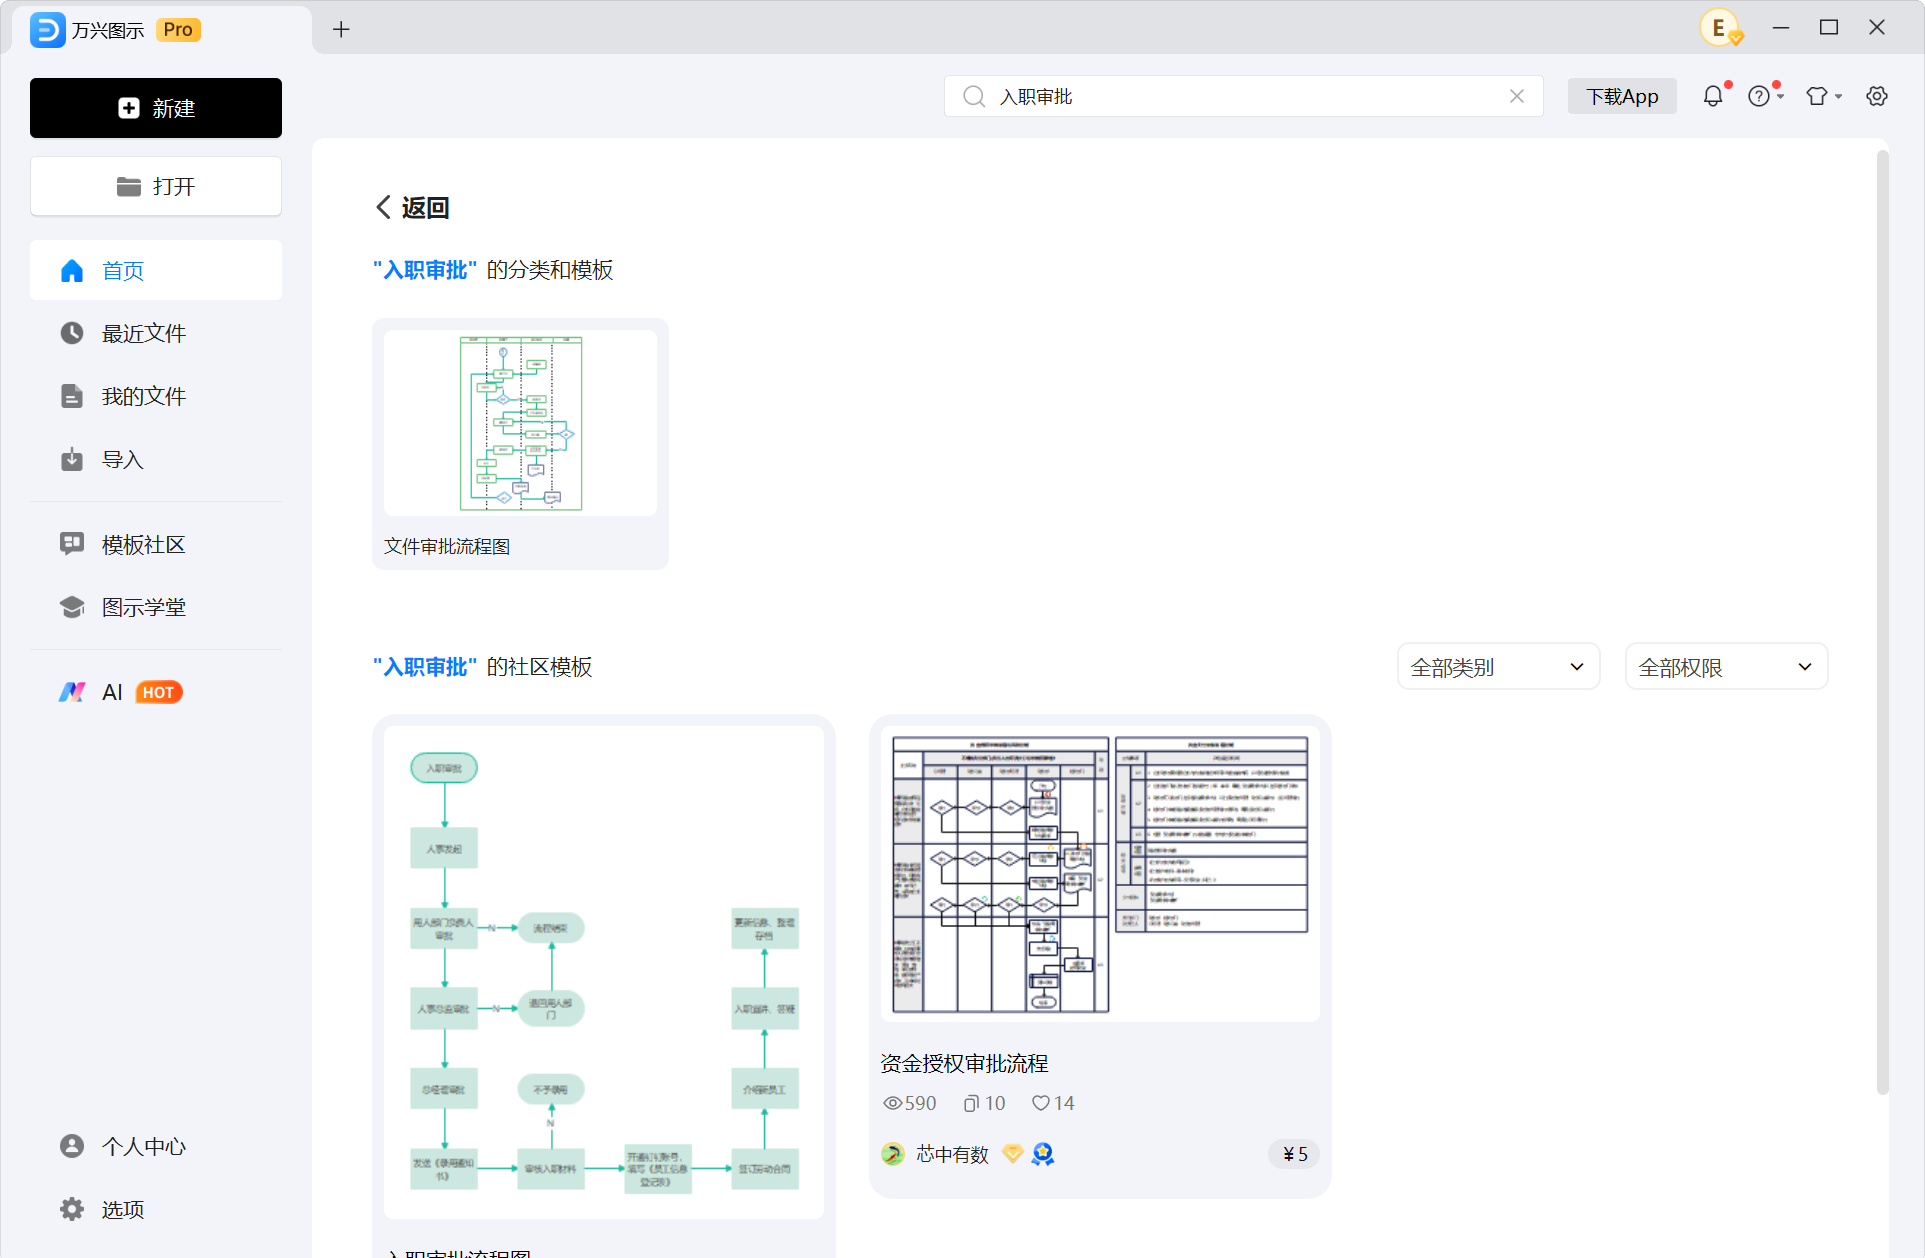This screenshot has width=1925, height=1258.
Task: Click the plus icon on 新建 button
Action: coord(129,108)
